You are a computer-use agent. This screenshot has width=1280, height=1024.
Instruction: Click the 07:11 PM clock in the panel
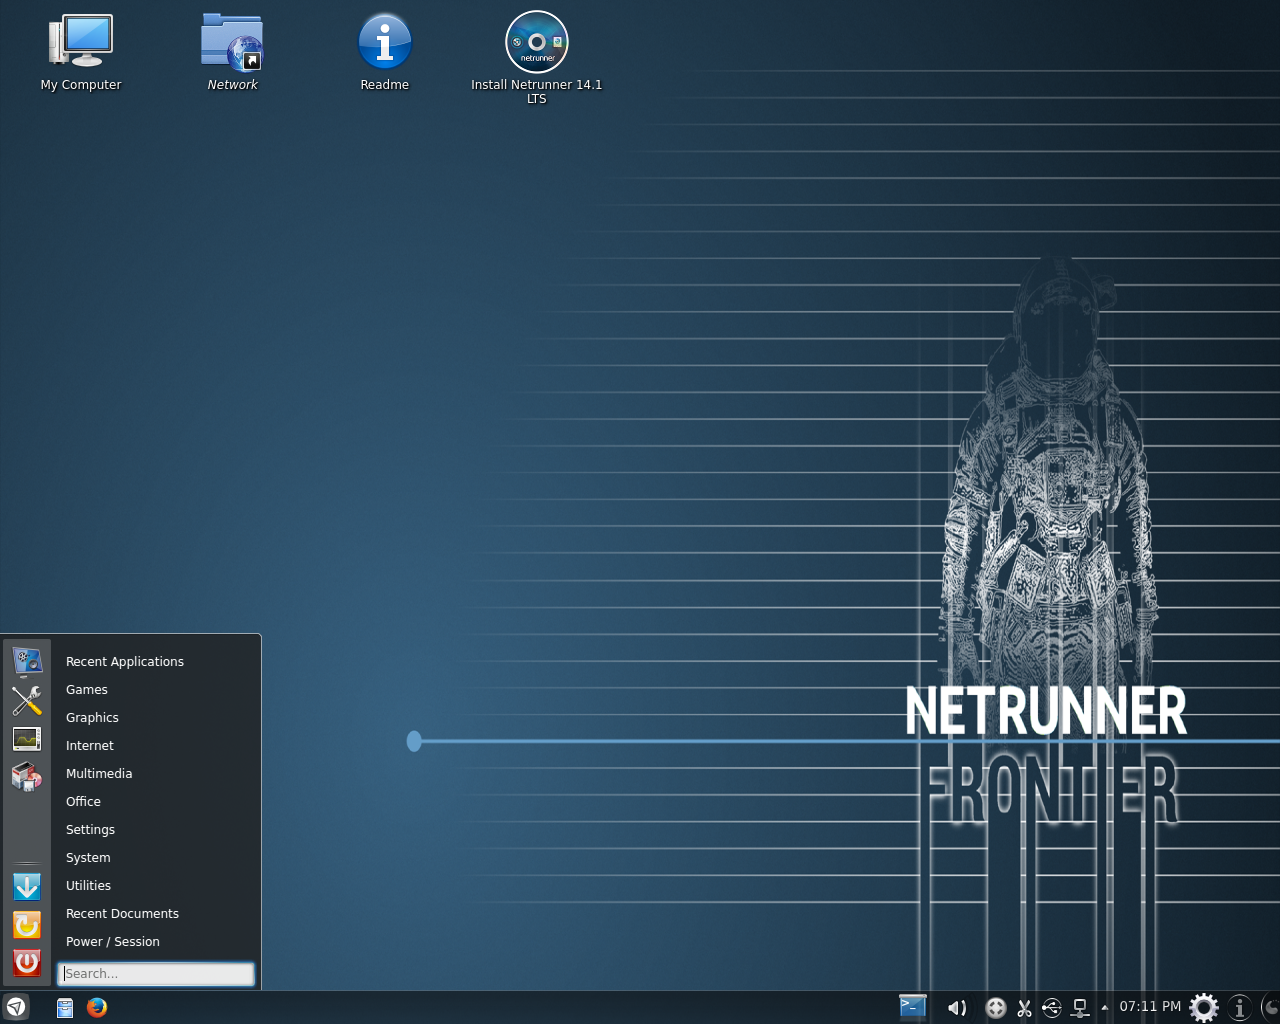pos(1150,1007)
